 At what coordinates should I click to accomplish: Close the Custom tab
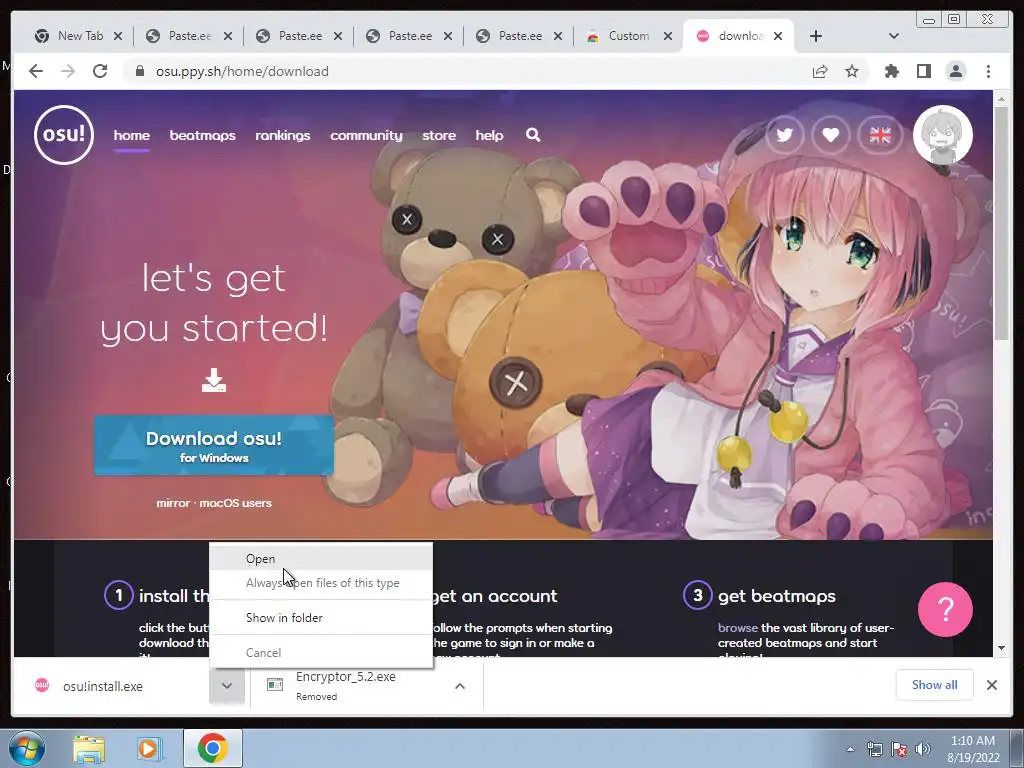pyautogui.click(x=667, y=36)
